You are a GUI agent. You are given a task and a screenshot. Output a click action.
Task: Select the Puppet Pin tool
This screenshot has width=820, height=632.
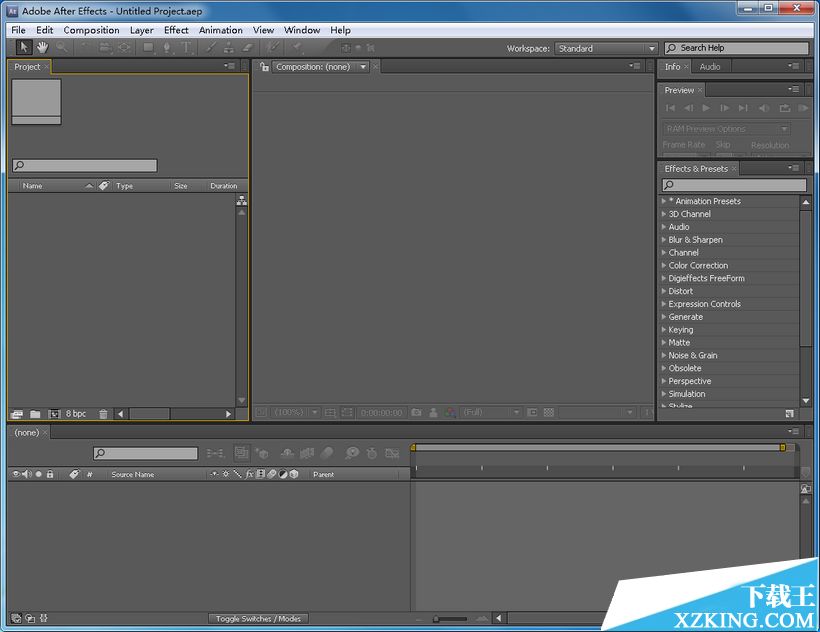[297, 48]
